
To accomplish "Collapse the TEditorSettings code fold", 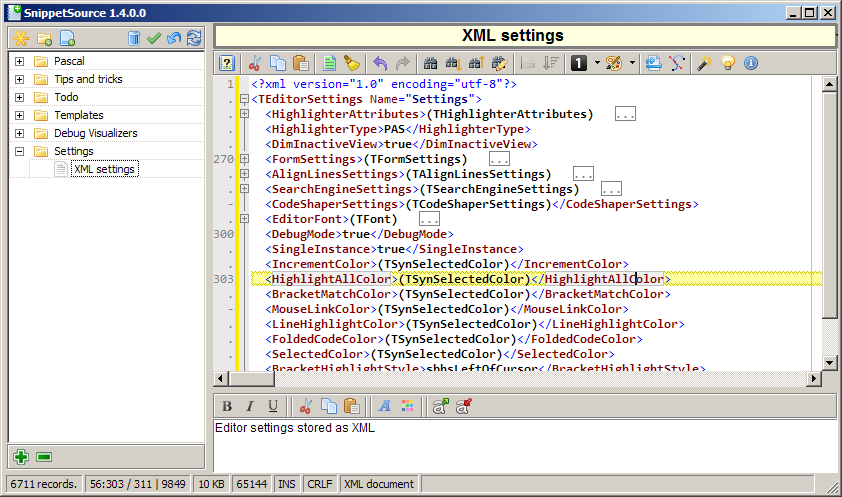I will point(244,99).
